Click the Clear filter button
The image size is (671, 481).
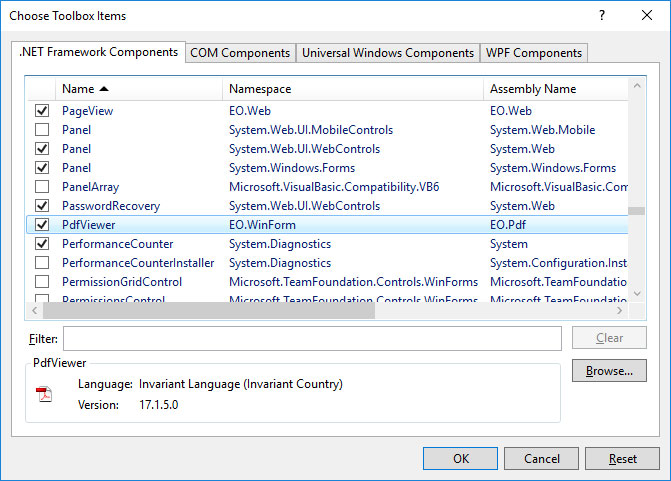tap(609, 338)
